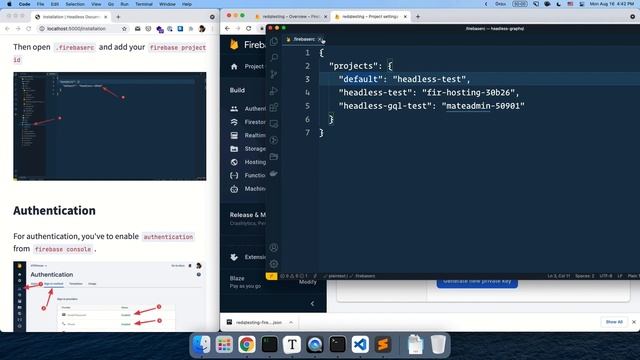Open Extensions in Firebase sidebar
The height and width of the screenshot is (360, 640).
pos(248,257)
